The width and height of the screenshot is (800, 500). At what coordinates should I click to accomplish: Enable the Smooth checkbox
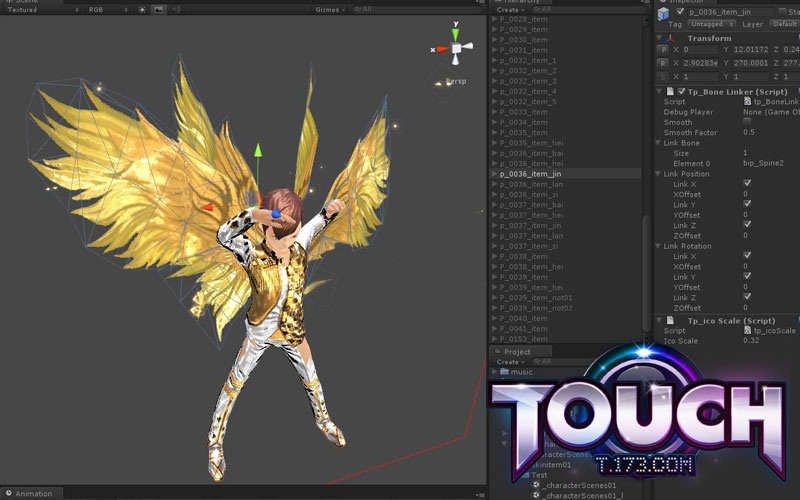point(747,121)
